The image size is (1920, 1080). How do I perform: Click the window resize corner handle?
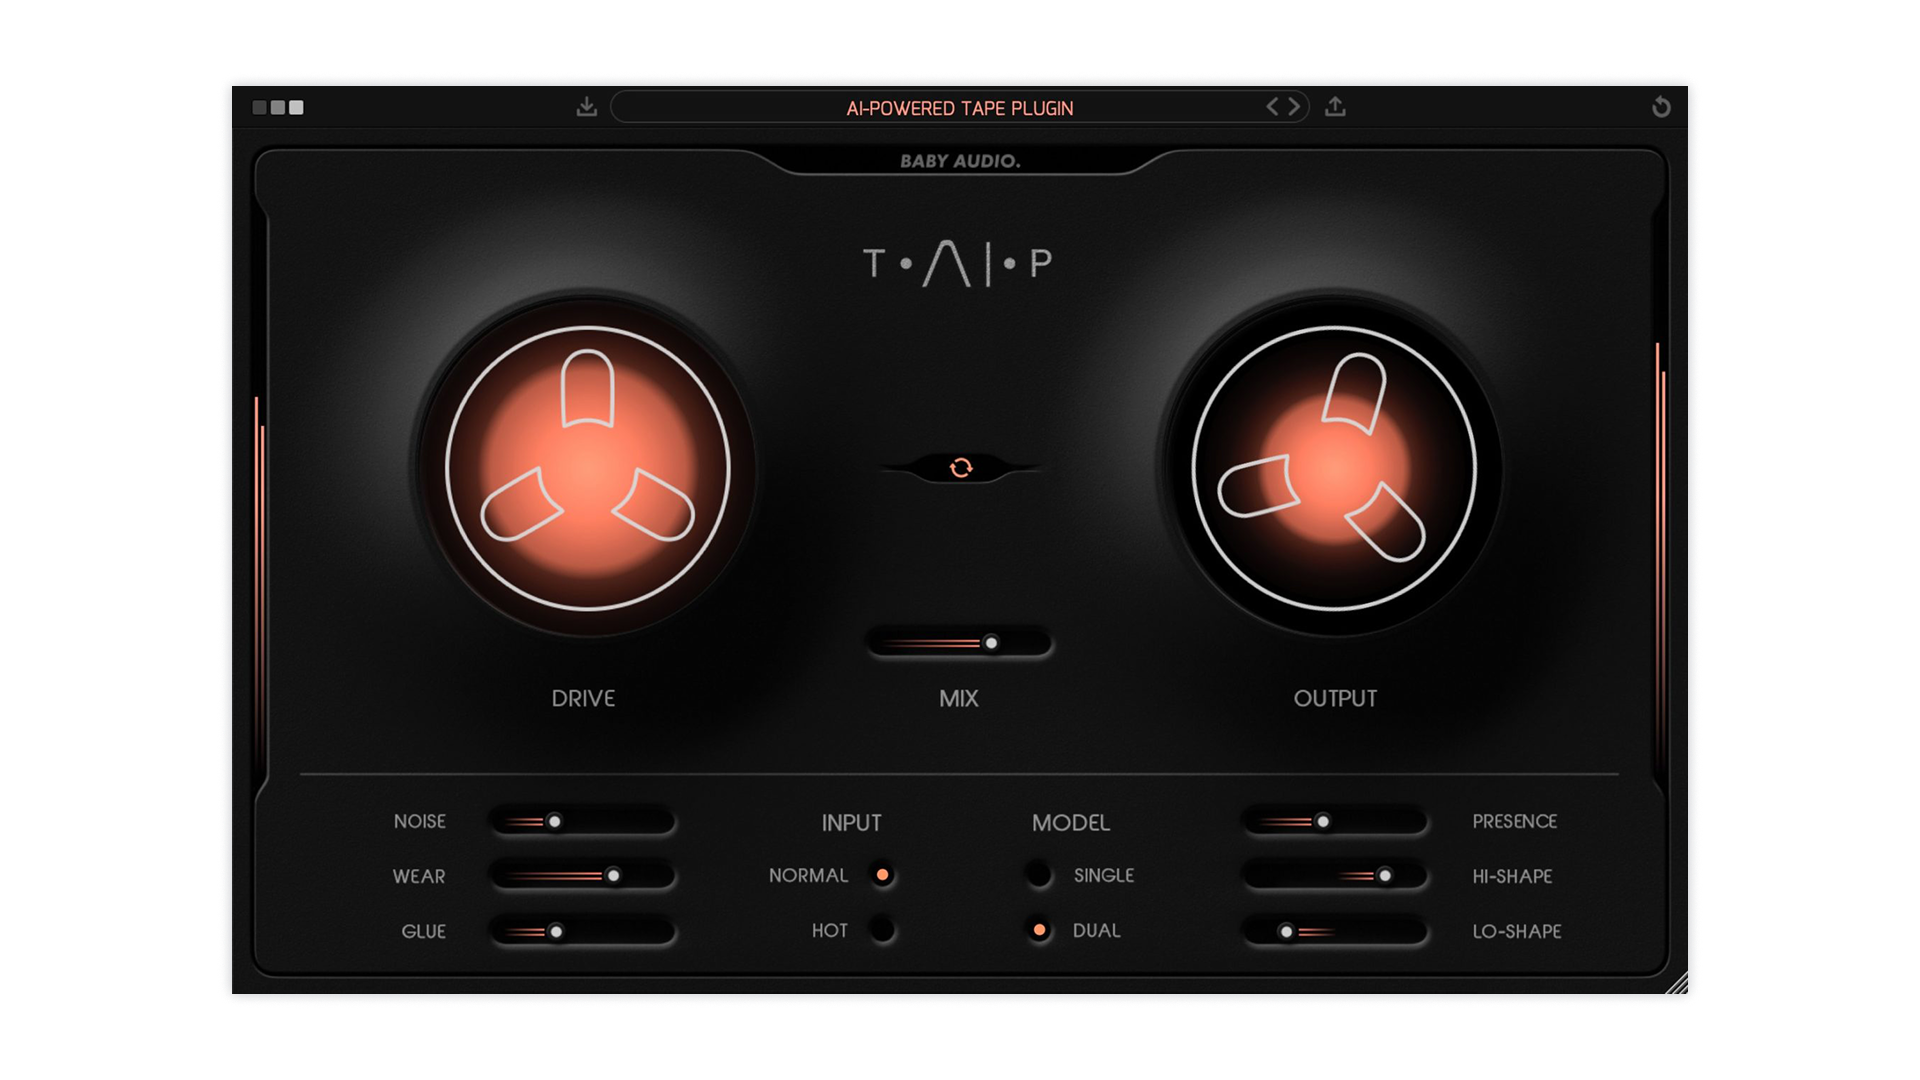click(1678, 984)
